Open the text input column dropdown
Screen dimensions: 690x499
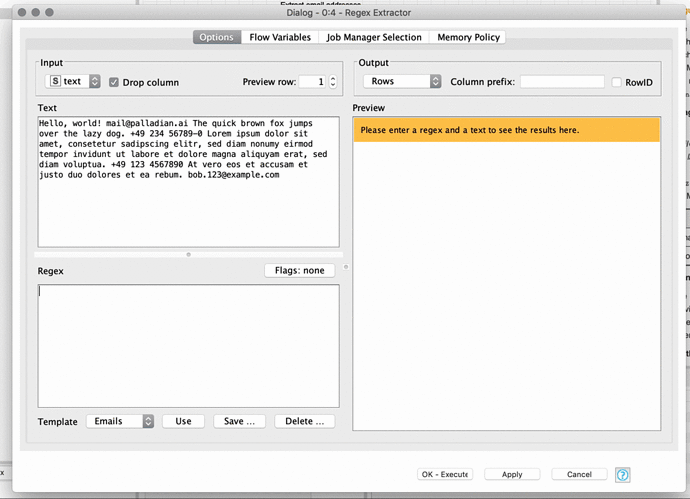click(x=73, y=81)
